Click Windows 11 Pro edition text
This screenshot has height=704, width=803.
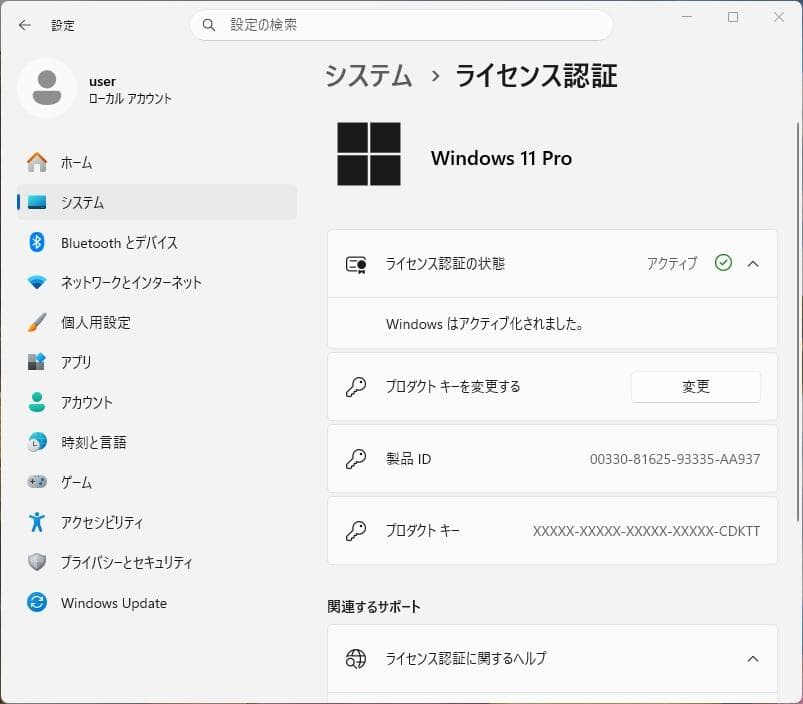pos(501,158)
